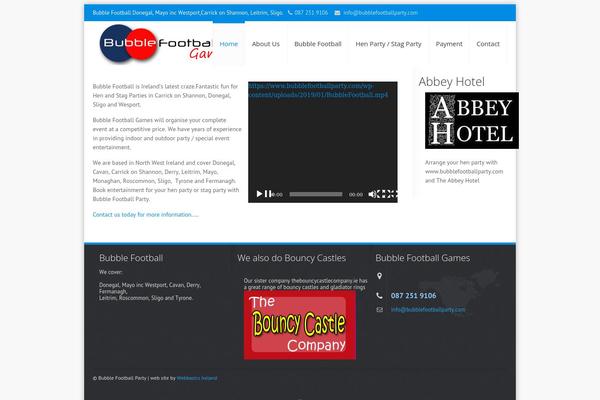Viewport: 600px width, 400px height.
Task: Click the footer email address link
Action: [x=428, y=310]
